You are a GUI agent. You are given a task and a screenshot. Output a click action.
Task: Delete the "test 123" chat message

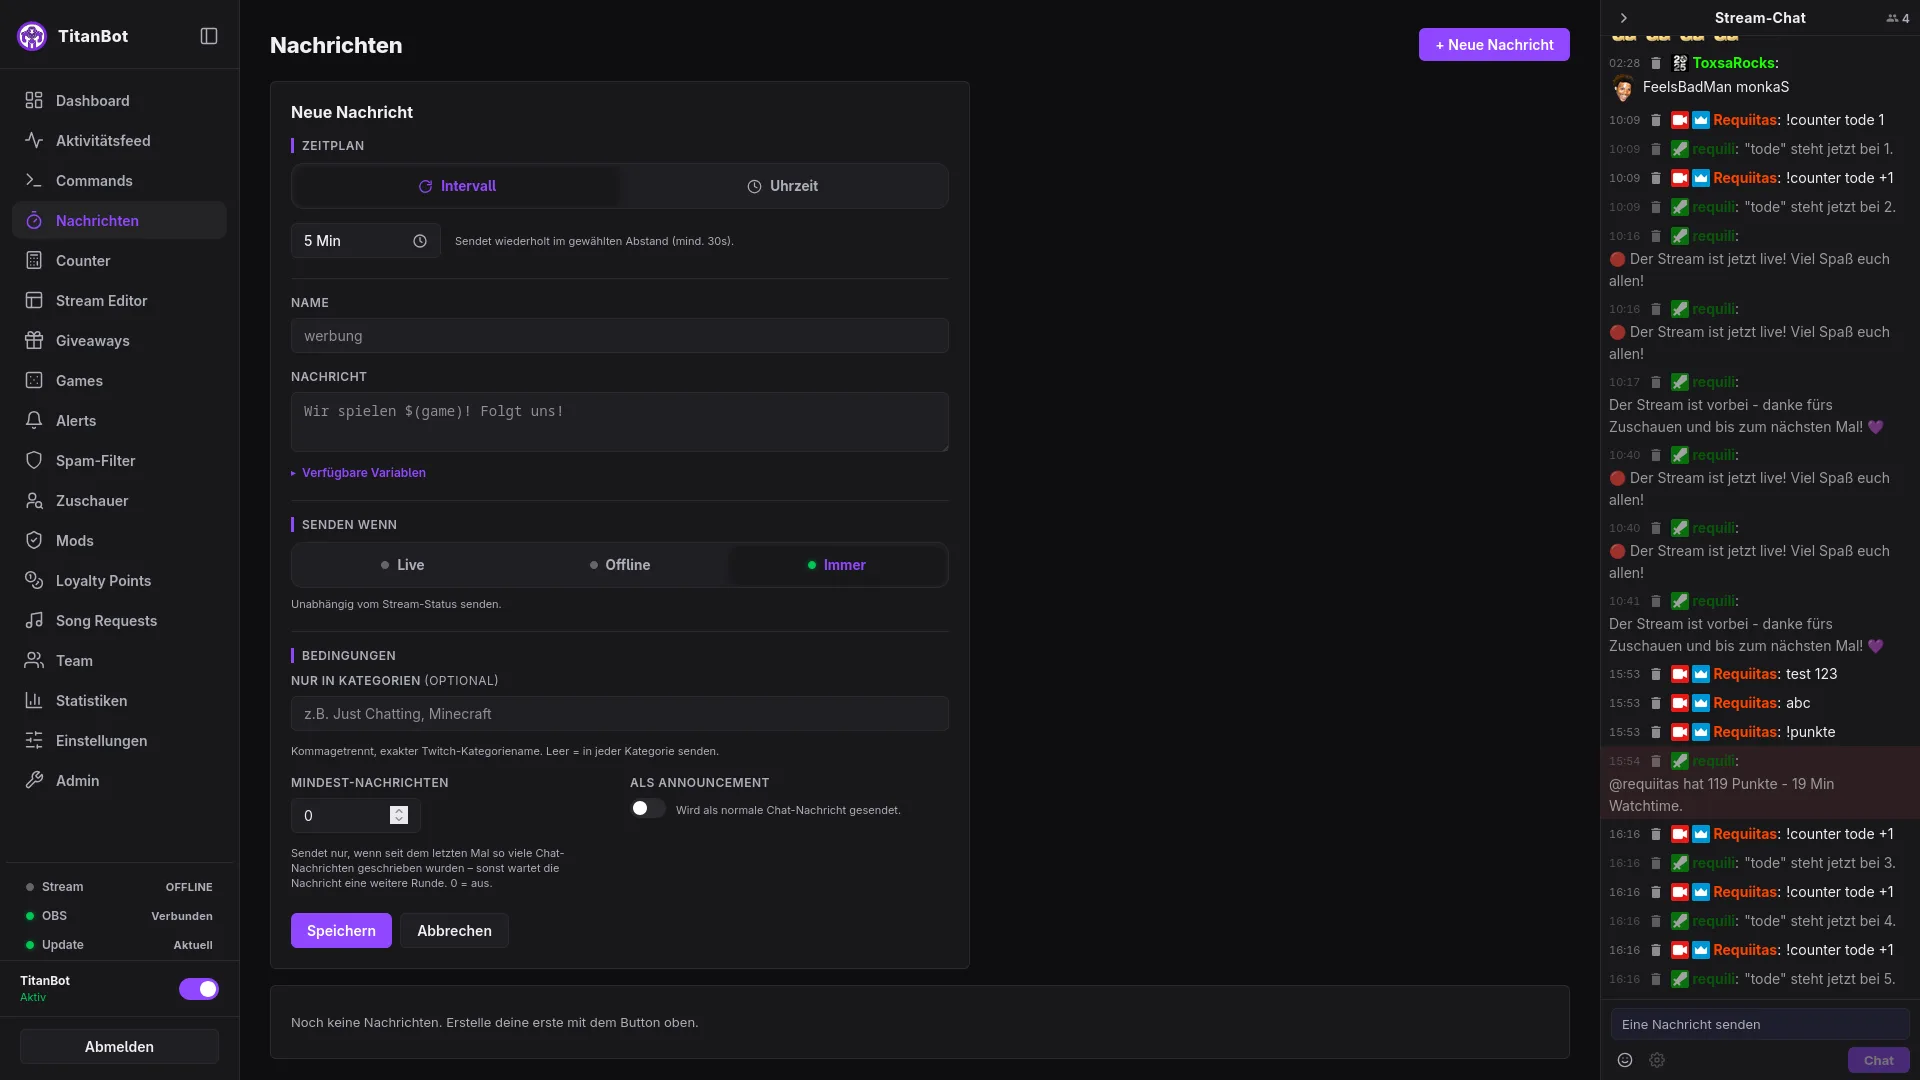[1656, 674]
